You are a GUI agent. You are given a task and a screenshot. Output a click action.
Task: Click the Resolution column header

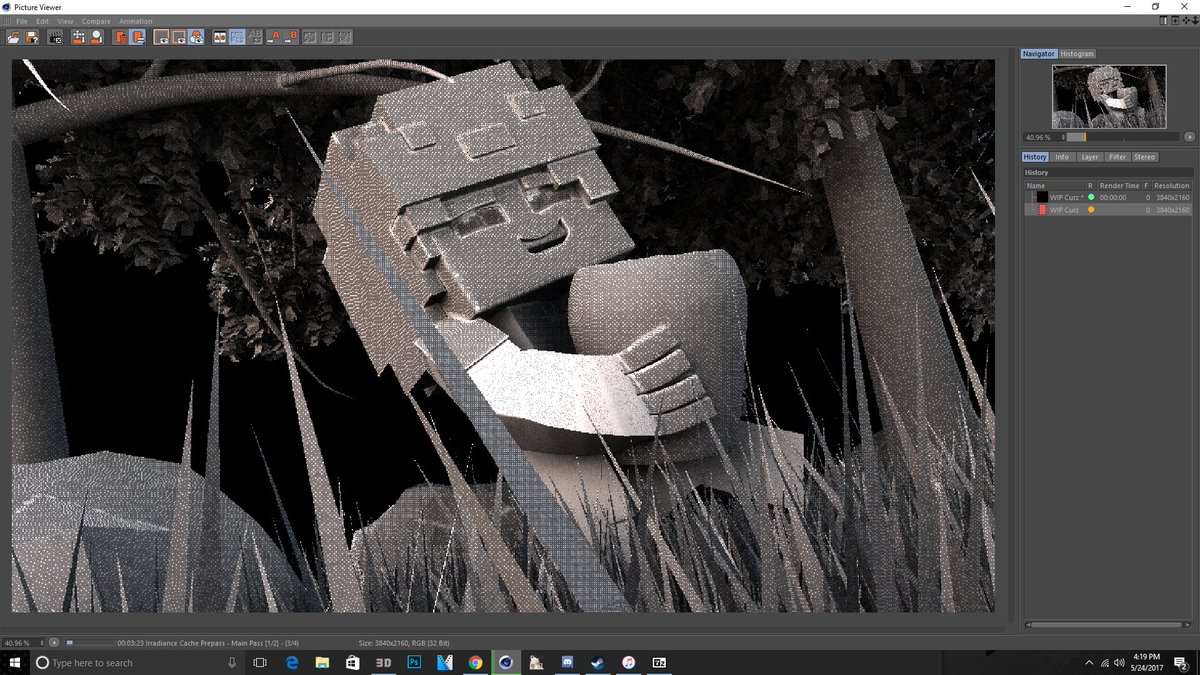pos(1172,186)
